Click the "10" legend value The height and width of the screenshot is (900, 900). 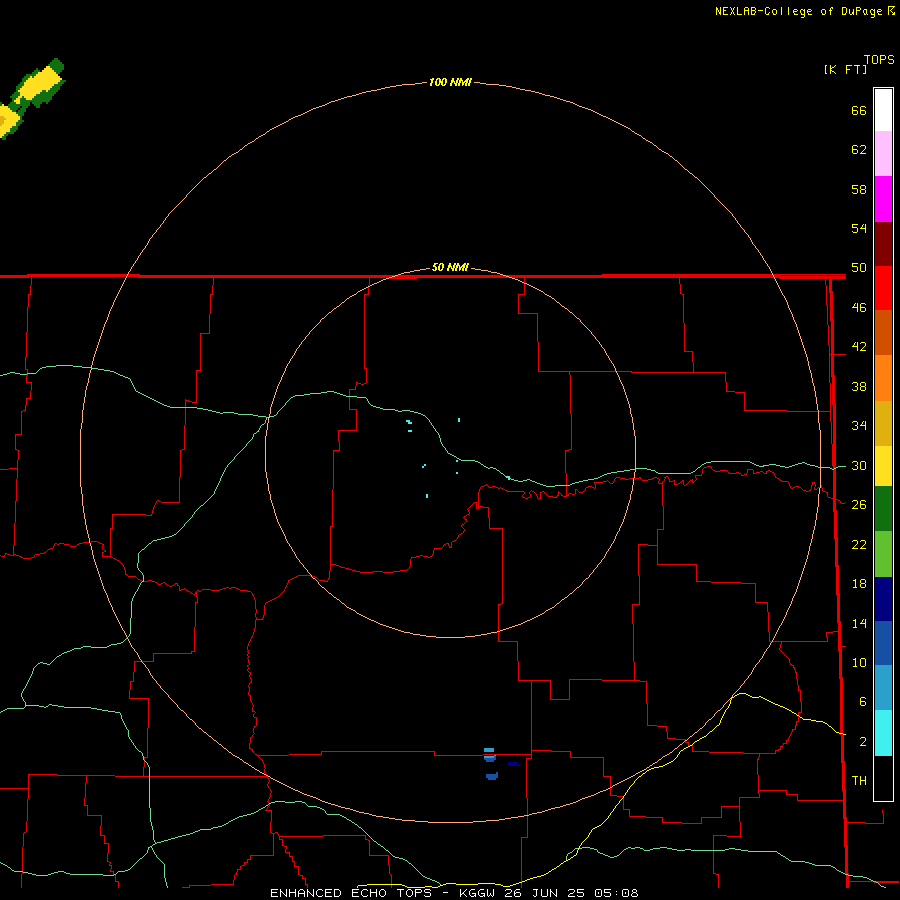pyautogui.click(x=859, y=662)
